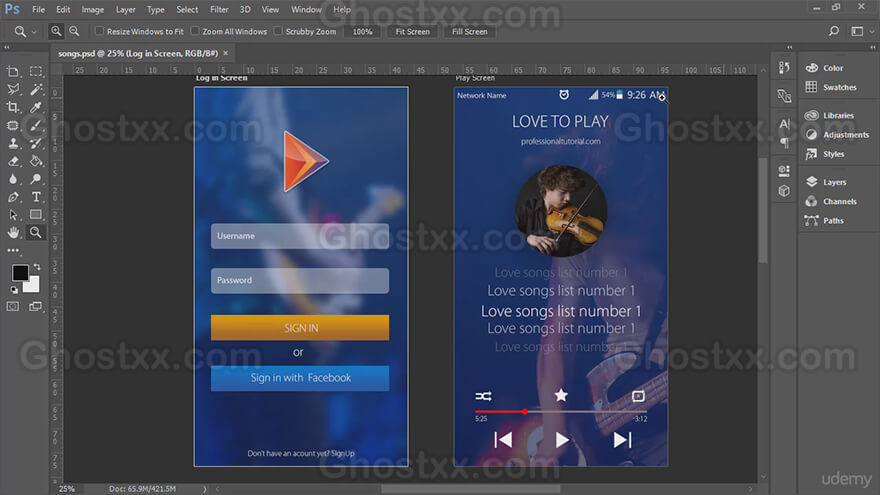Select the Eyedropper tool
Screen dimensions: 880x495
[36, 107]
